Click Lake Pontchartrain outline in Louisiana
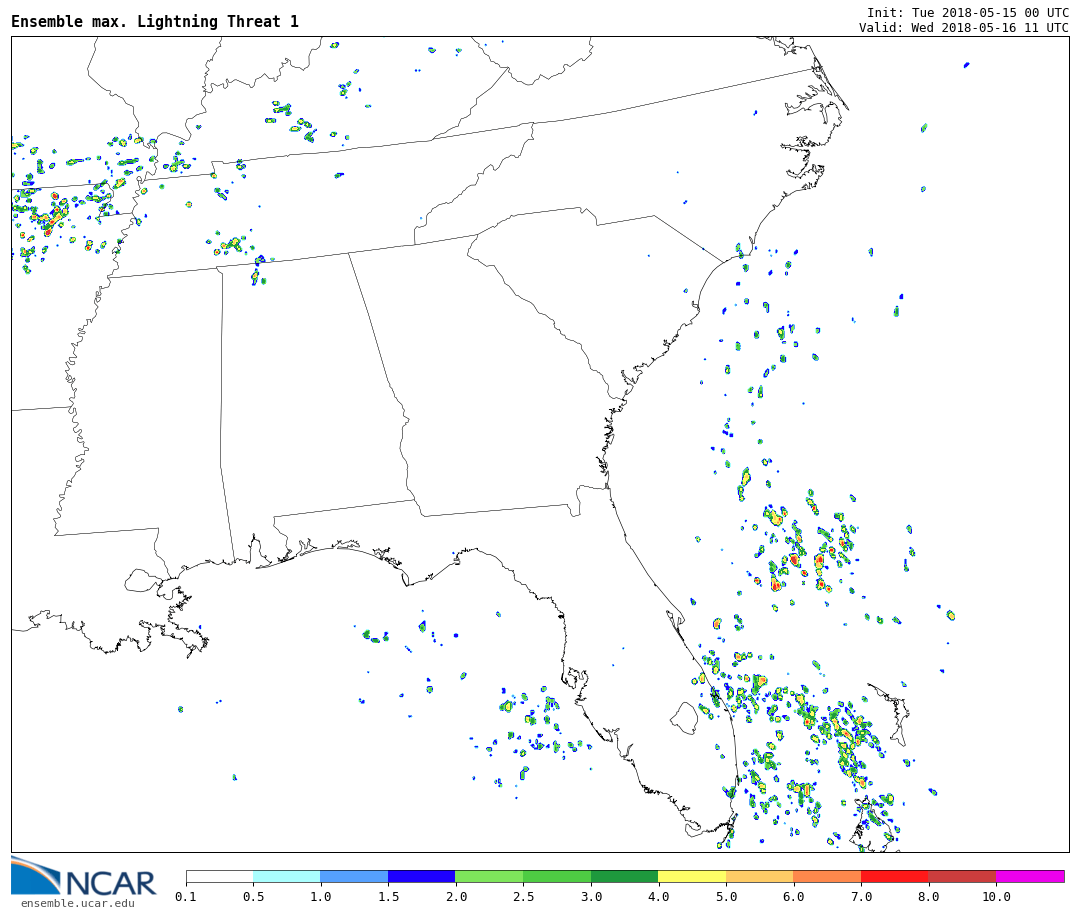This screenshot has width=1080, height=915. click(142, 580)
